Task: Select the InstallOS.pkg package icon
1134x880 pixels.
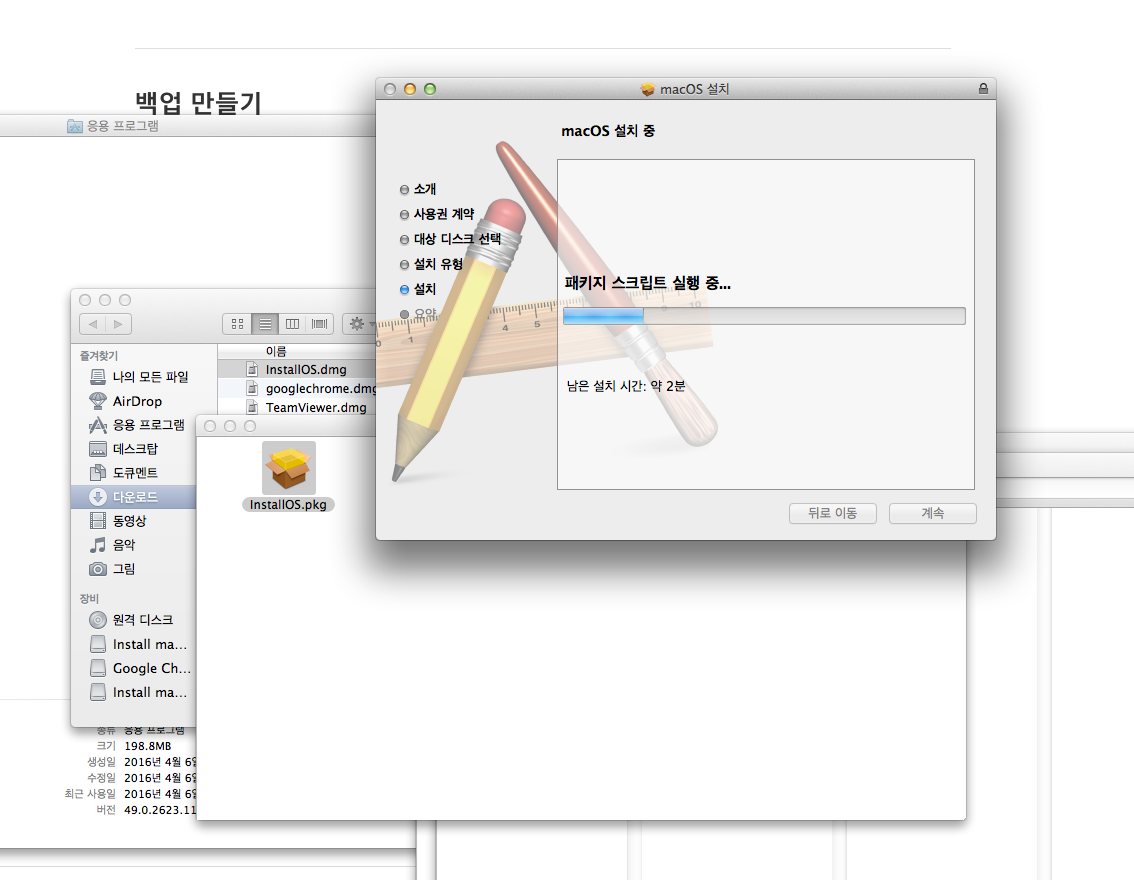Action: click(289, 468)
